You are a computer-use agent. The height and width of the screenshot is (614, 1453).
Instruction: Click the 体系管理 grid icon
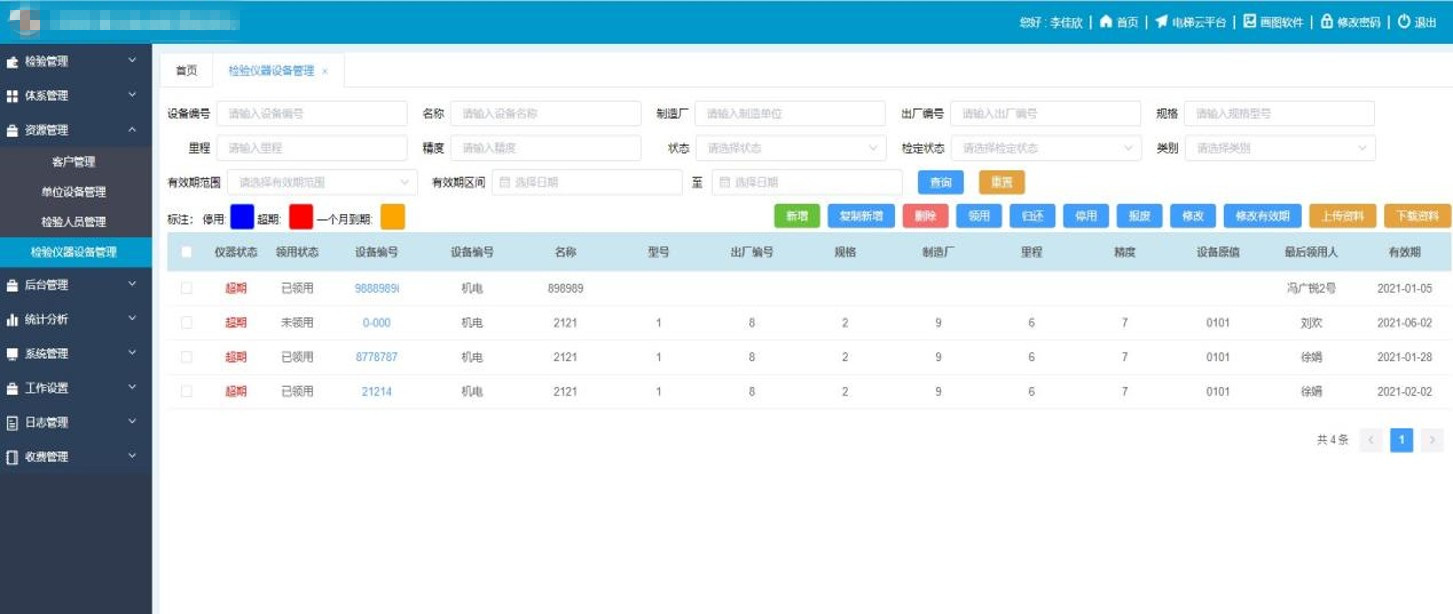click(x=12, y=96)
